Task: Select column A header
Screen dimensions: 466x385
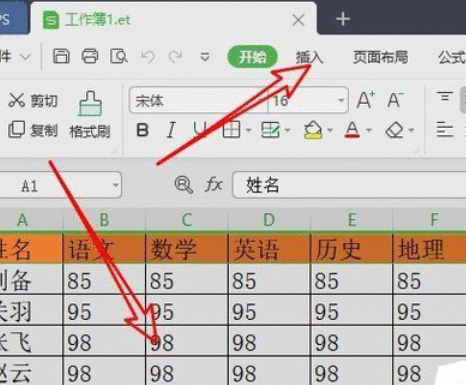Action: pyautogui.click(x=31, y=219)
